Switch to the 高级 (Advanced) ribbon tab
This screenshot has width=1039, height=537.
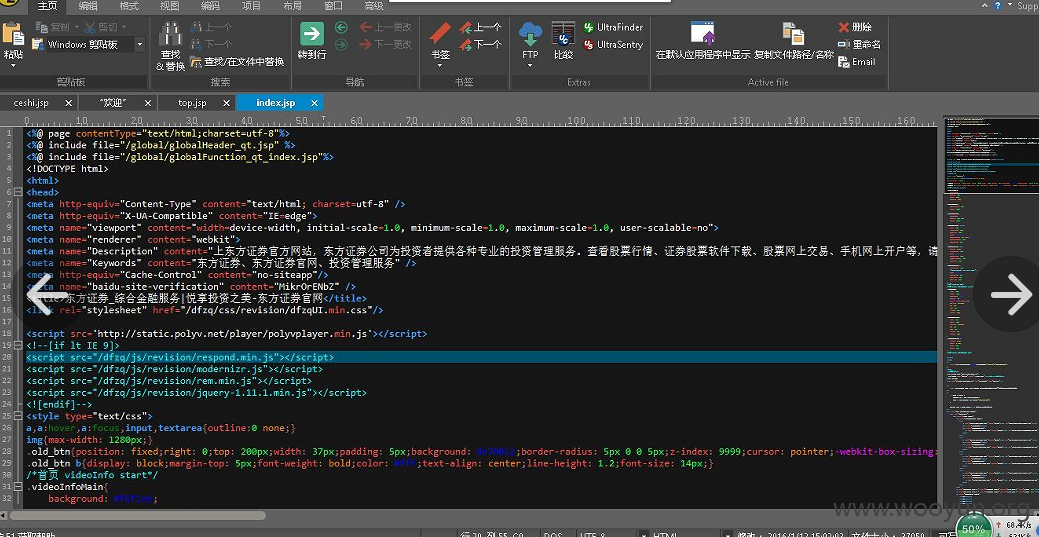(x=374, y=7)
